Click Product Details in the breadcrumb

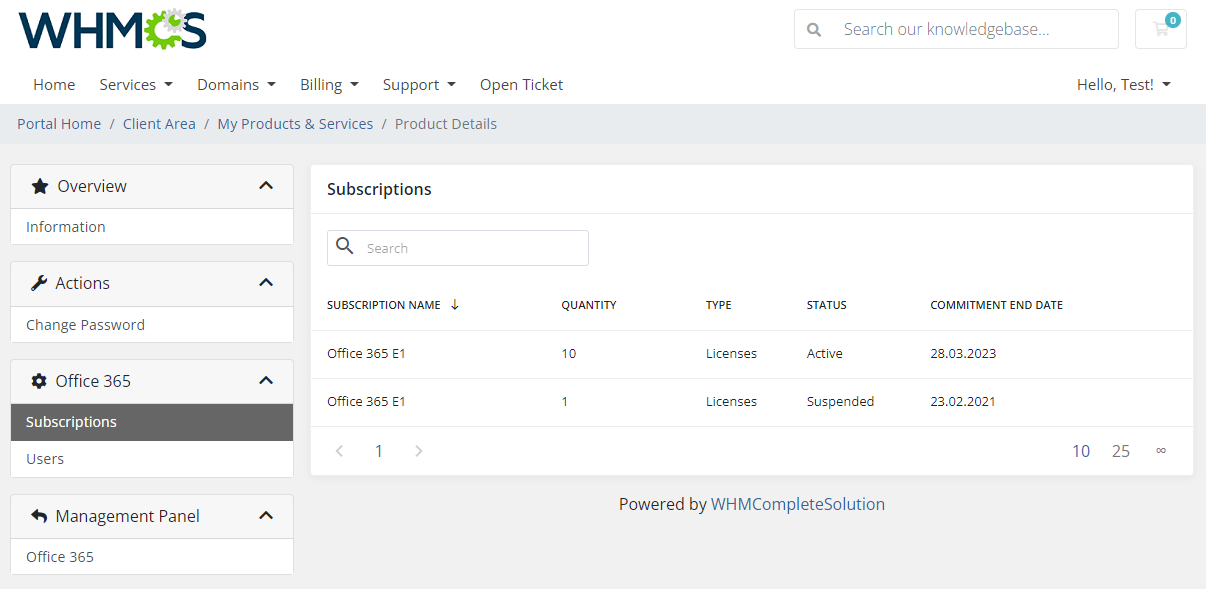coord(446,124)
